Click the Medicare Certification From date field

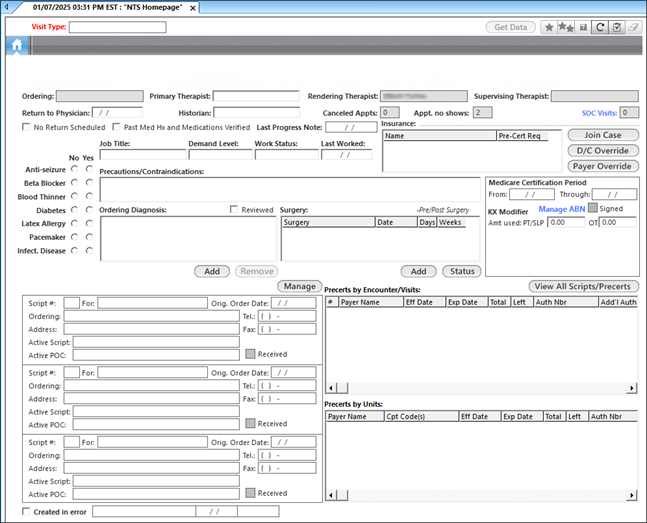[531, 194]
